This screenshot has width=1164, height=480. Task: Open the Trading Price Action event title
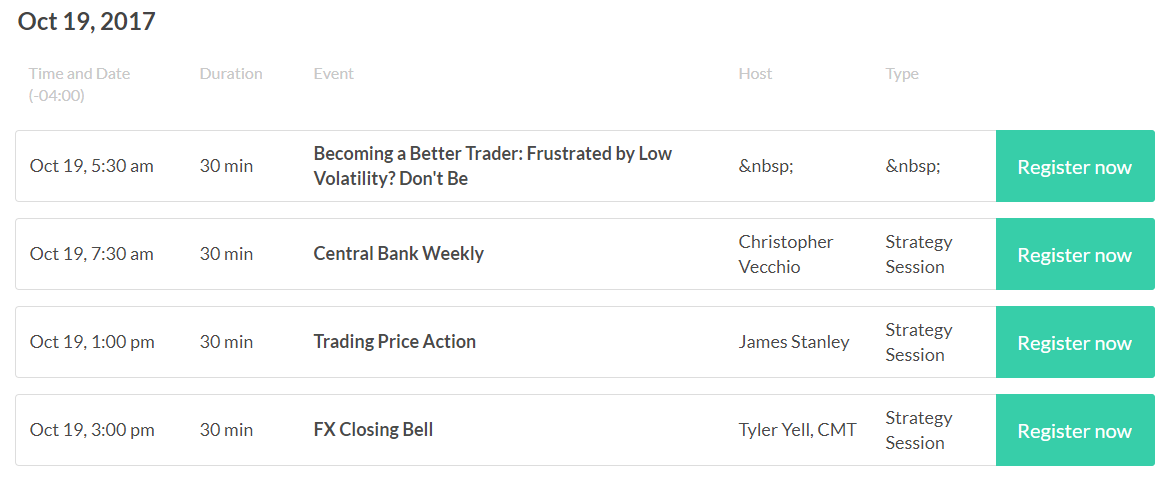[395, 341]
